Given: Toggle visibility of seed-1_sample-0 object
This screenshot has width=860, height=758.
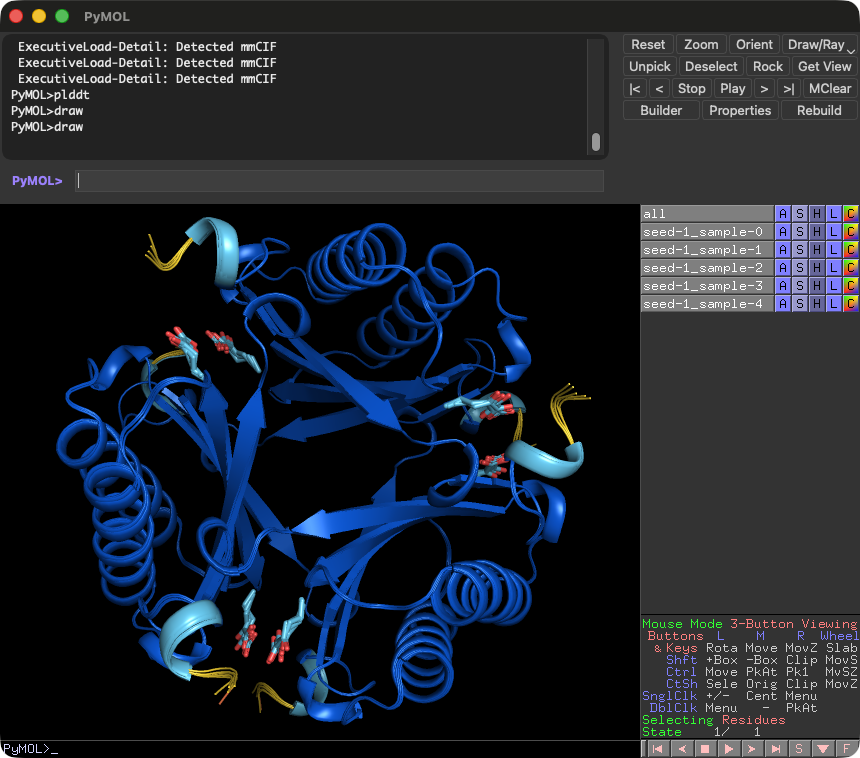Looking at the screenshot, I should pos(707,232).
